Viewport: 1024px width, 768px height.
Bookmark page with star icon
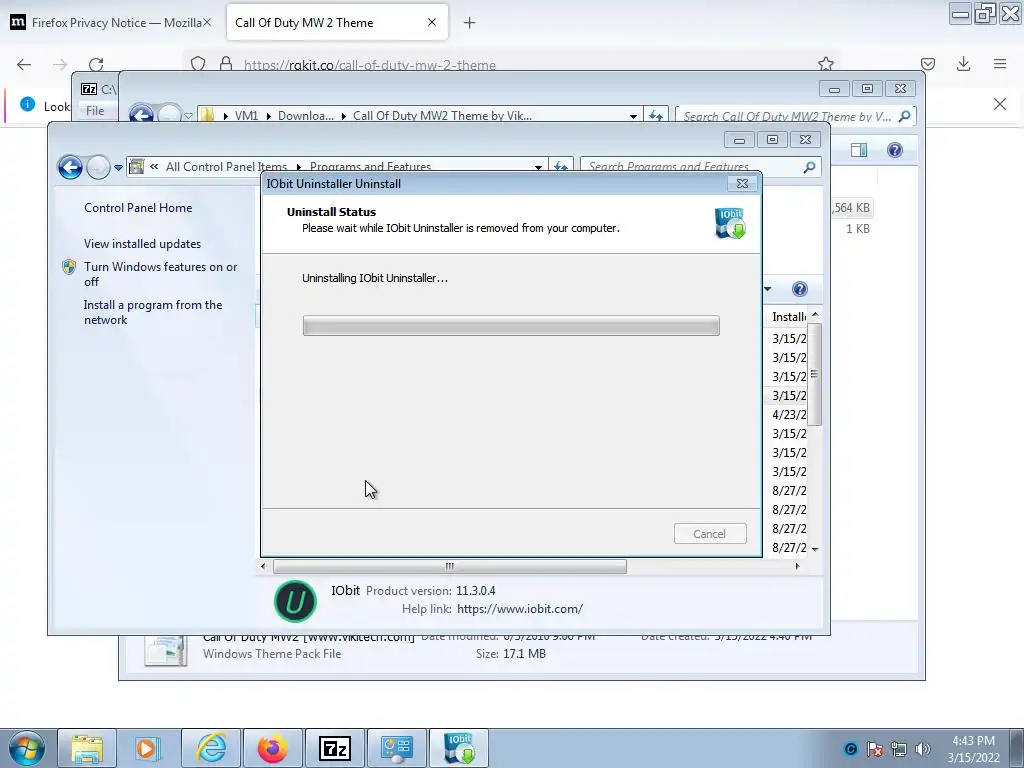pos(825,63)
